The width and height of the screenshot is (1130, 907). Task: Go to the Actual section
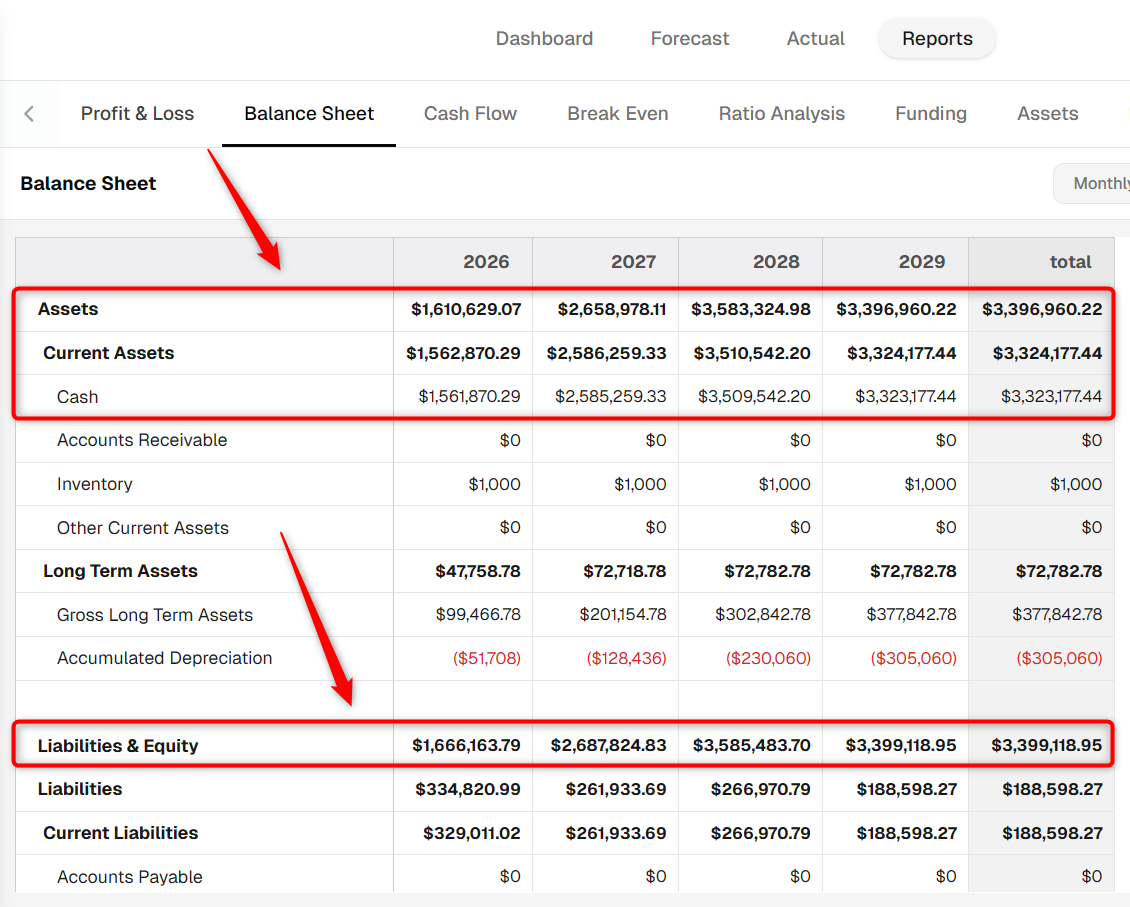click(x=815, y=38)
